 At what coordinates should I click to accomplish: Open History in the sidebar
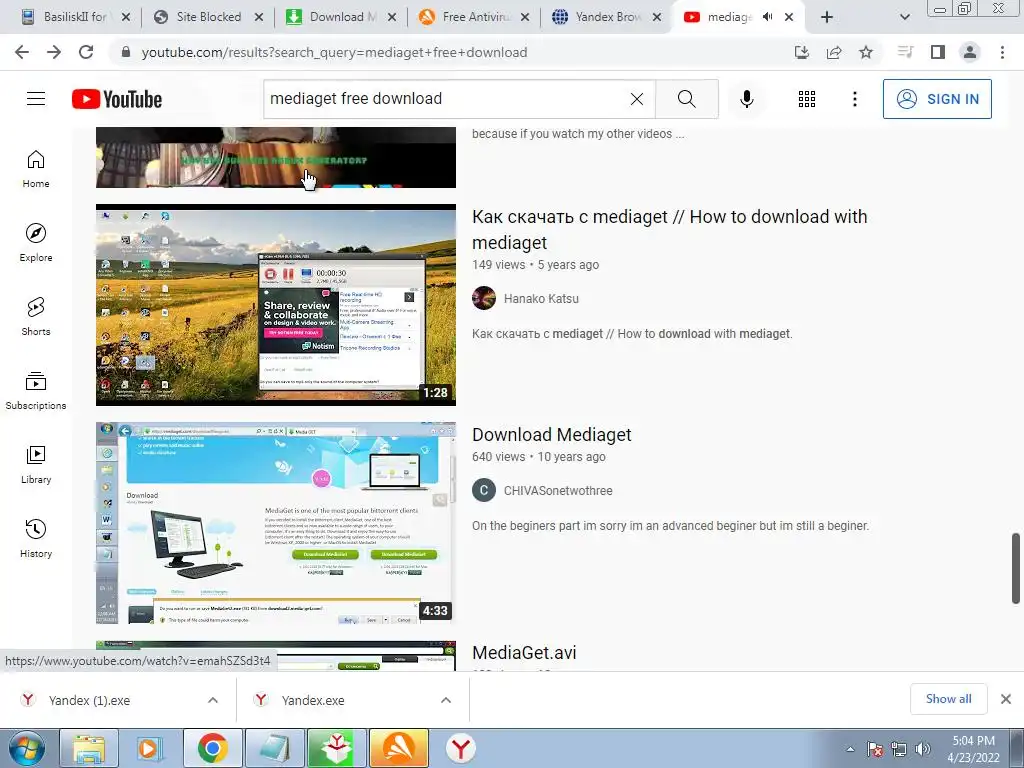pyautogui.click(x=36, y=539)
